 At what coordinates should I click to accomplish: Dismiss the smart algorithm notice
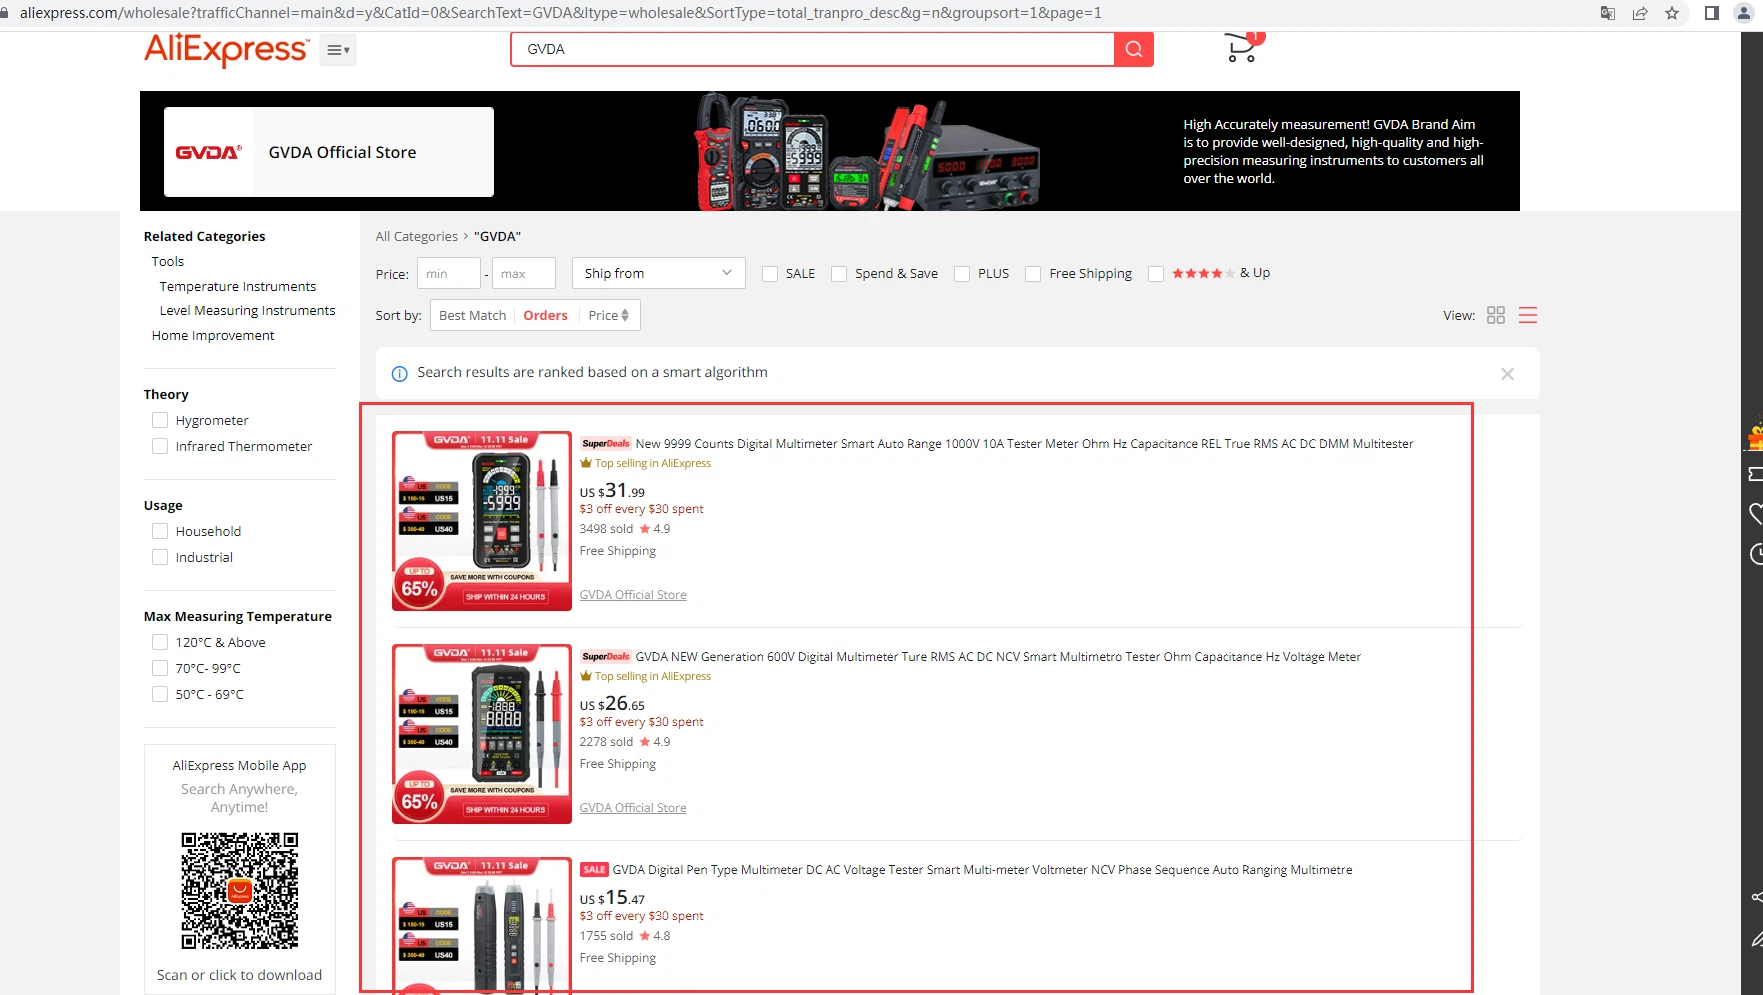1506,374
